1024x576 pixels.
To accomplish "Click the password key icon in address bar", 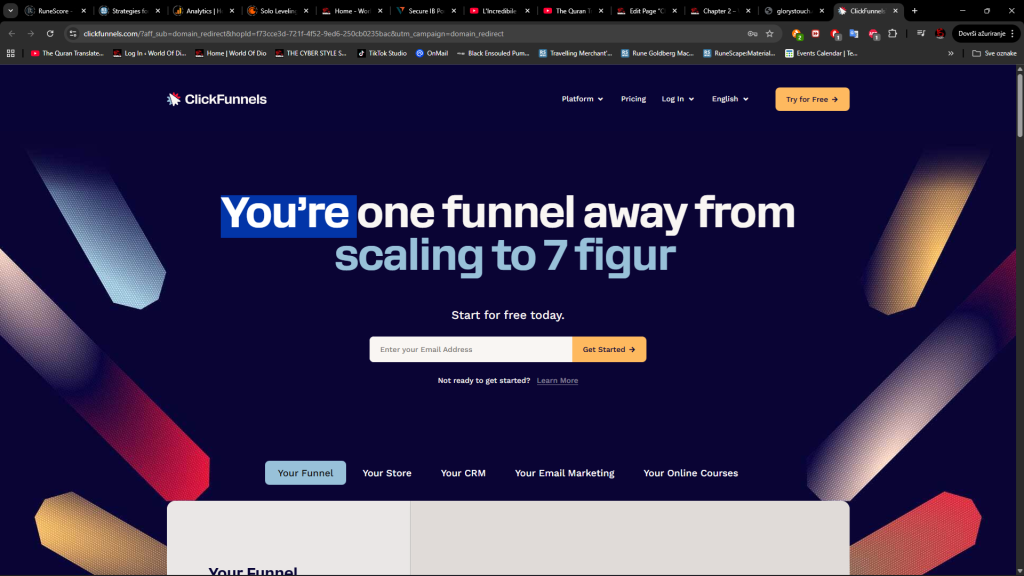I will click(x=752, y=33).
